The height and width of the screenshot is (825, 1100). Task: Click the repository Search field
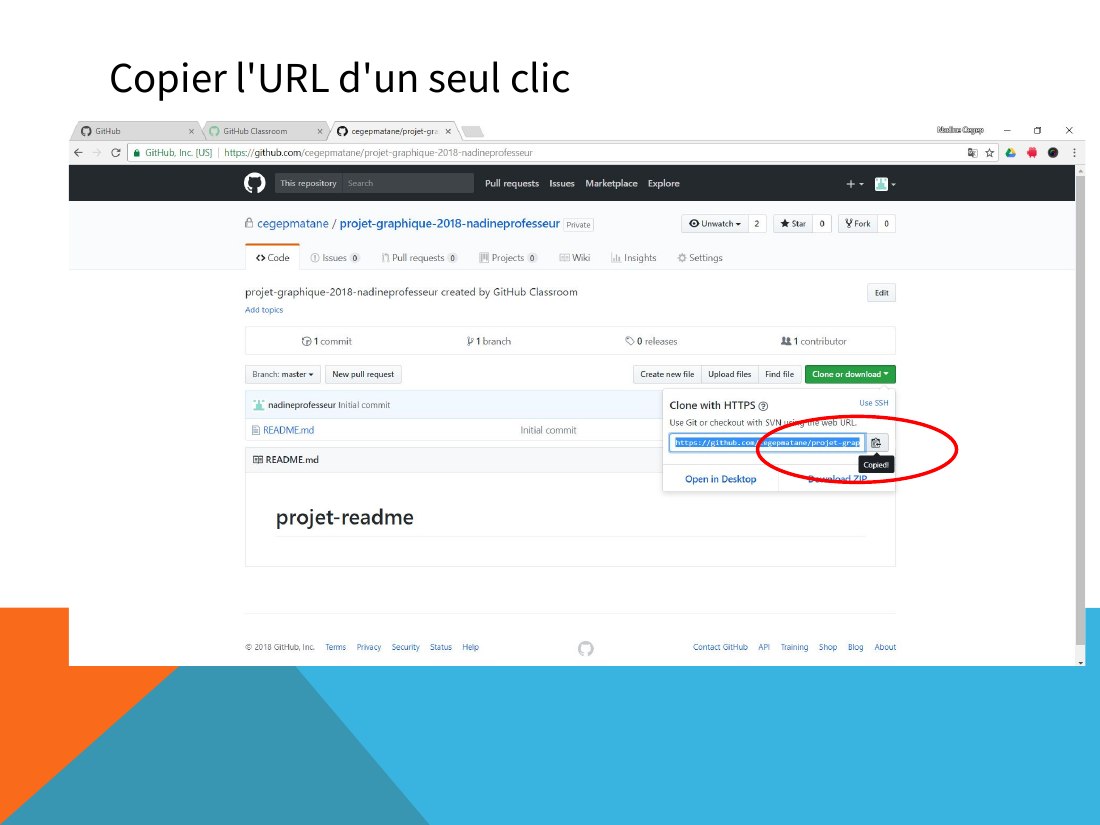point(408,183)
